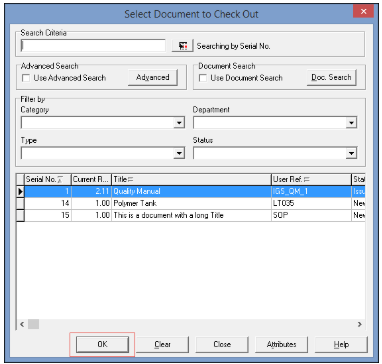Click the 2.11 revision cell

point(91,191)
